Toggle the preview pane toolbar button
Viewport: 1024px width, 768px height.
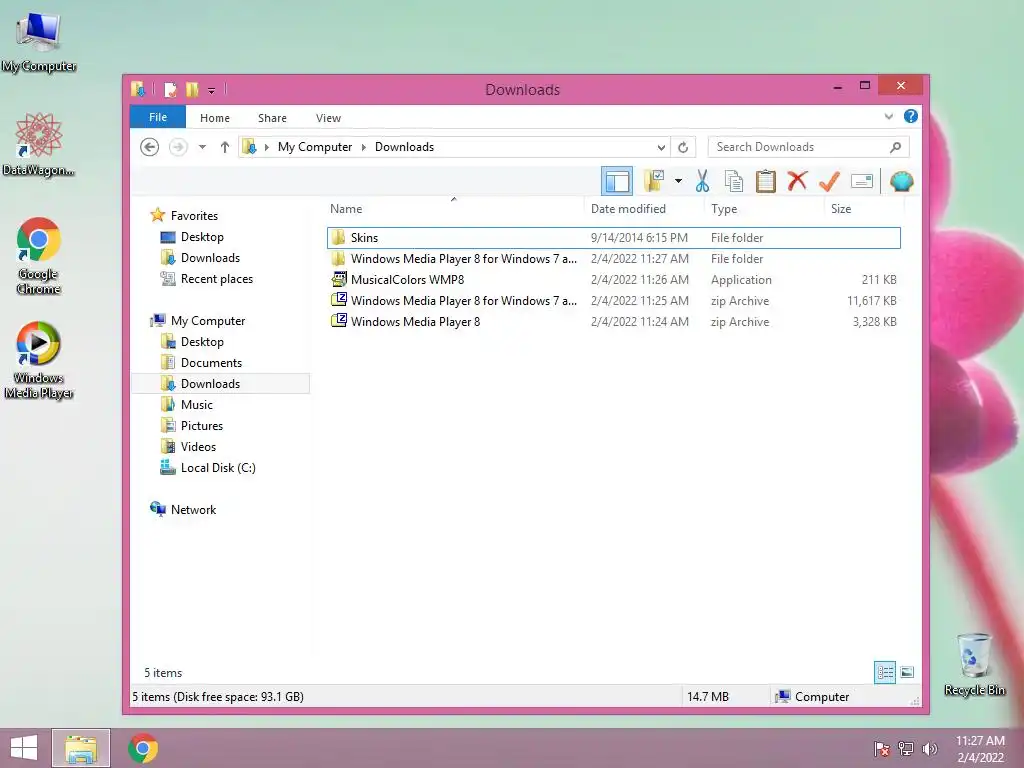[x=616, y=181]
